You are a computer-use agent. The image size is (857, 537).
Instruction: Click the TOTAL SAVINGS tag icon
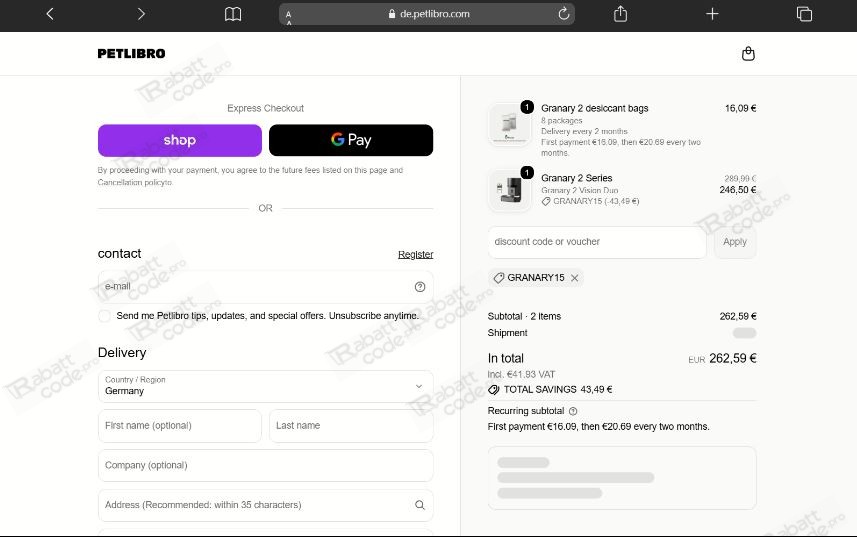tap(494, 390)
